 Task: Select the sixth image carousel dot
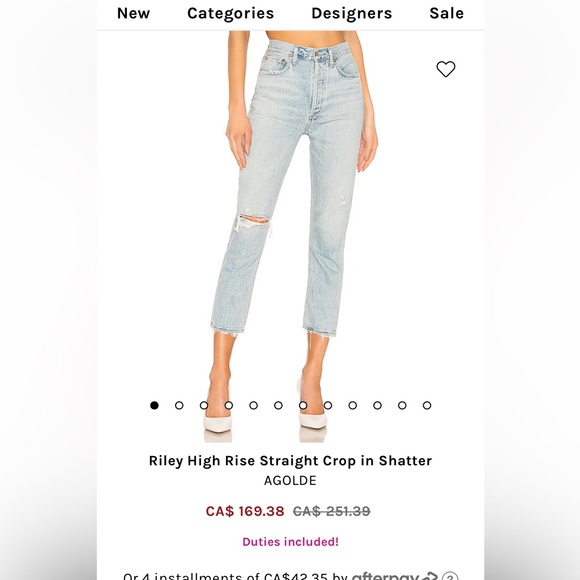point(278,405)
